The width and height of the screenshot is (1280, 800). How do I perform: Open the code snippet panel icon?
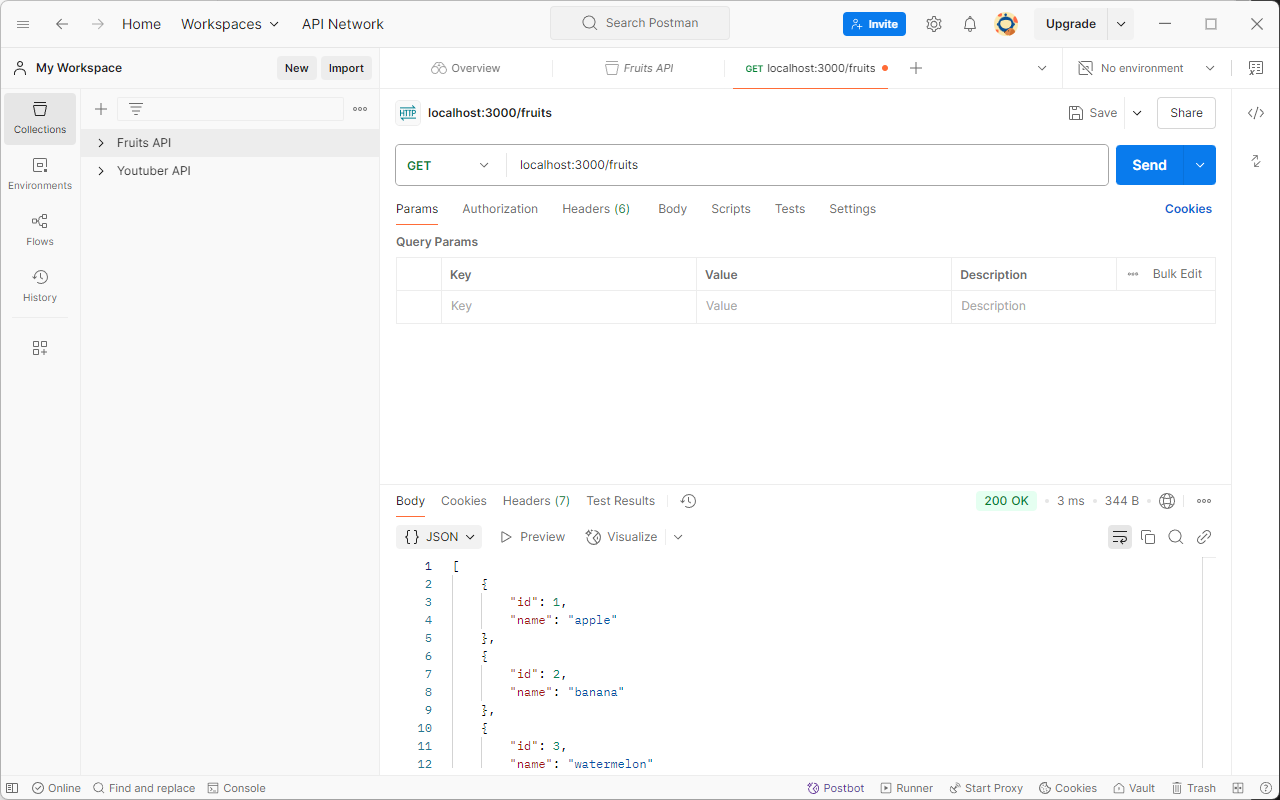(1256, 113)
